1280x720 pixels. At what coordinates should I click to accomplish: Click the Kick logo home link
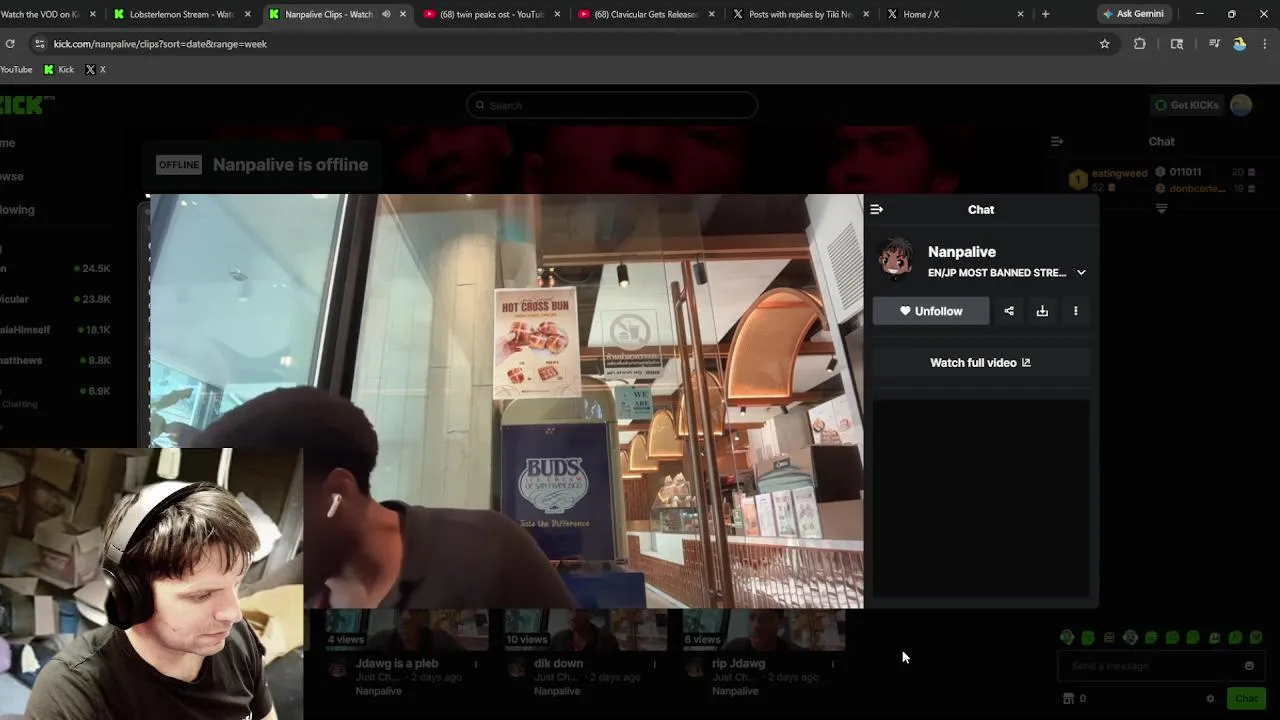[21, 105]
